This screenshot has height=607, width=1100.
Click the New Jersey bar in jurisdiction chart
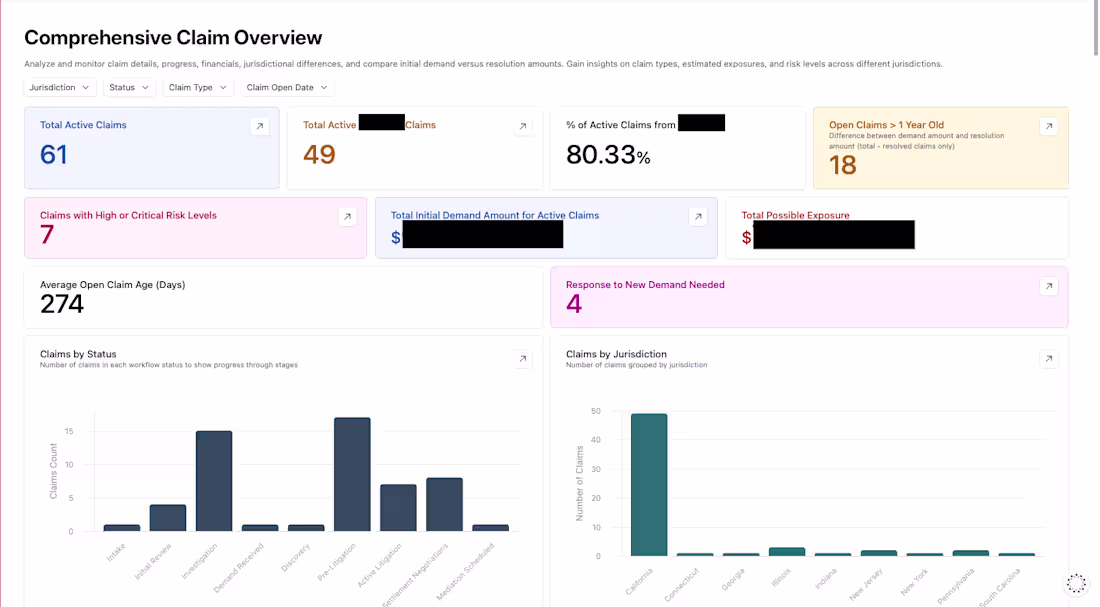879,554
